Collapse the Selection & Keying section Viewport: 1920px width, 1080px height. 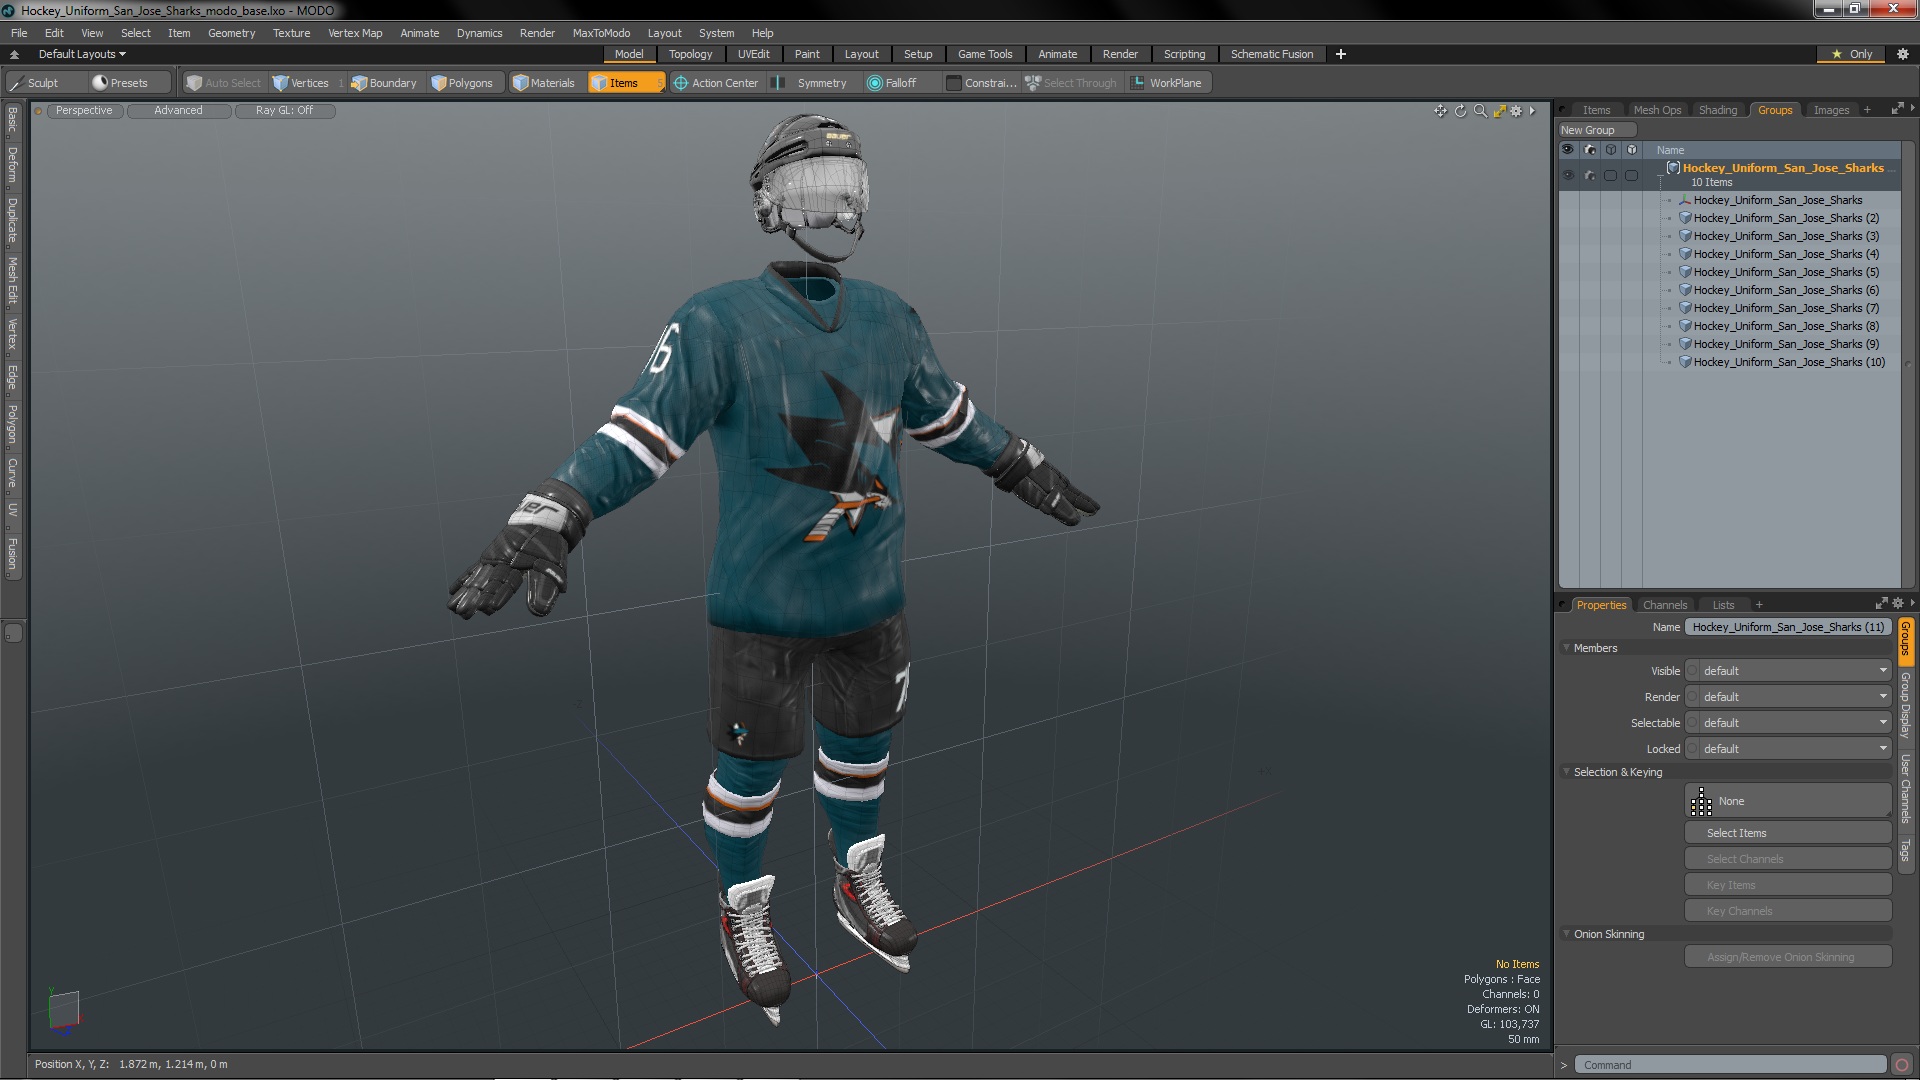coord(1566,772)
